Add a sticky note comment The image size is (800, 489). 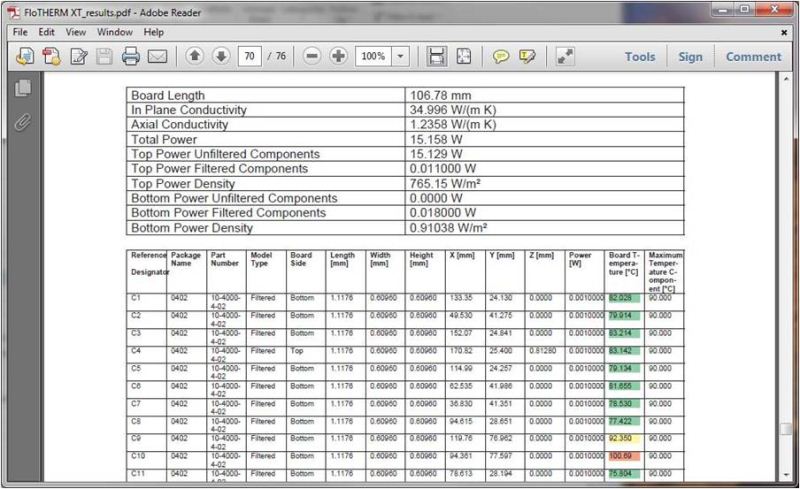click(x=501, y=57)
